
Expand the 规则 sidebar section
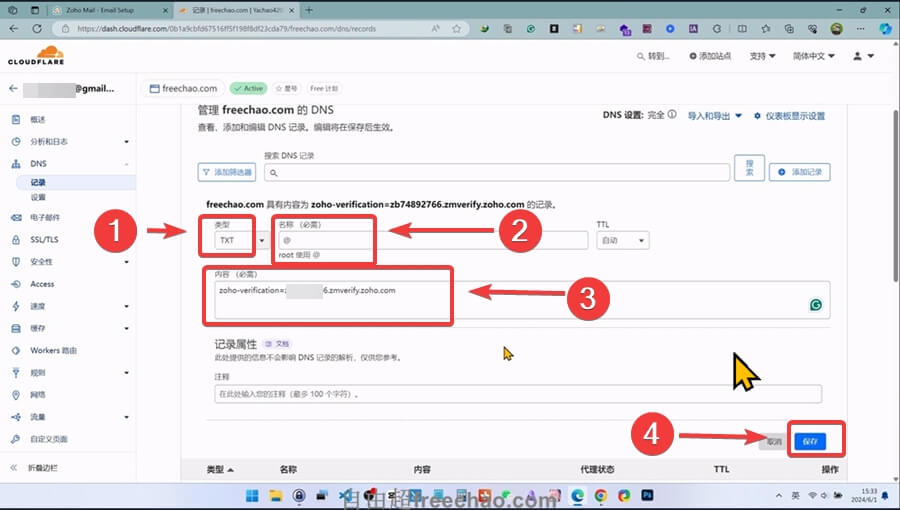click(126, 373)
